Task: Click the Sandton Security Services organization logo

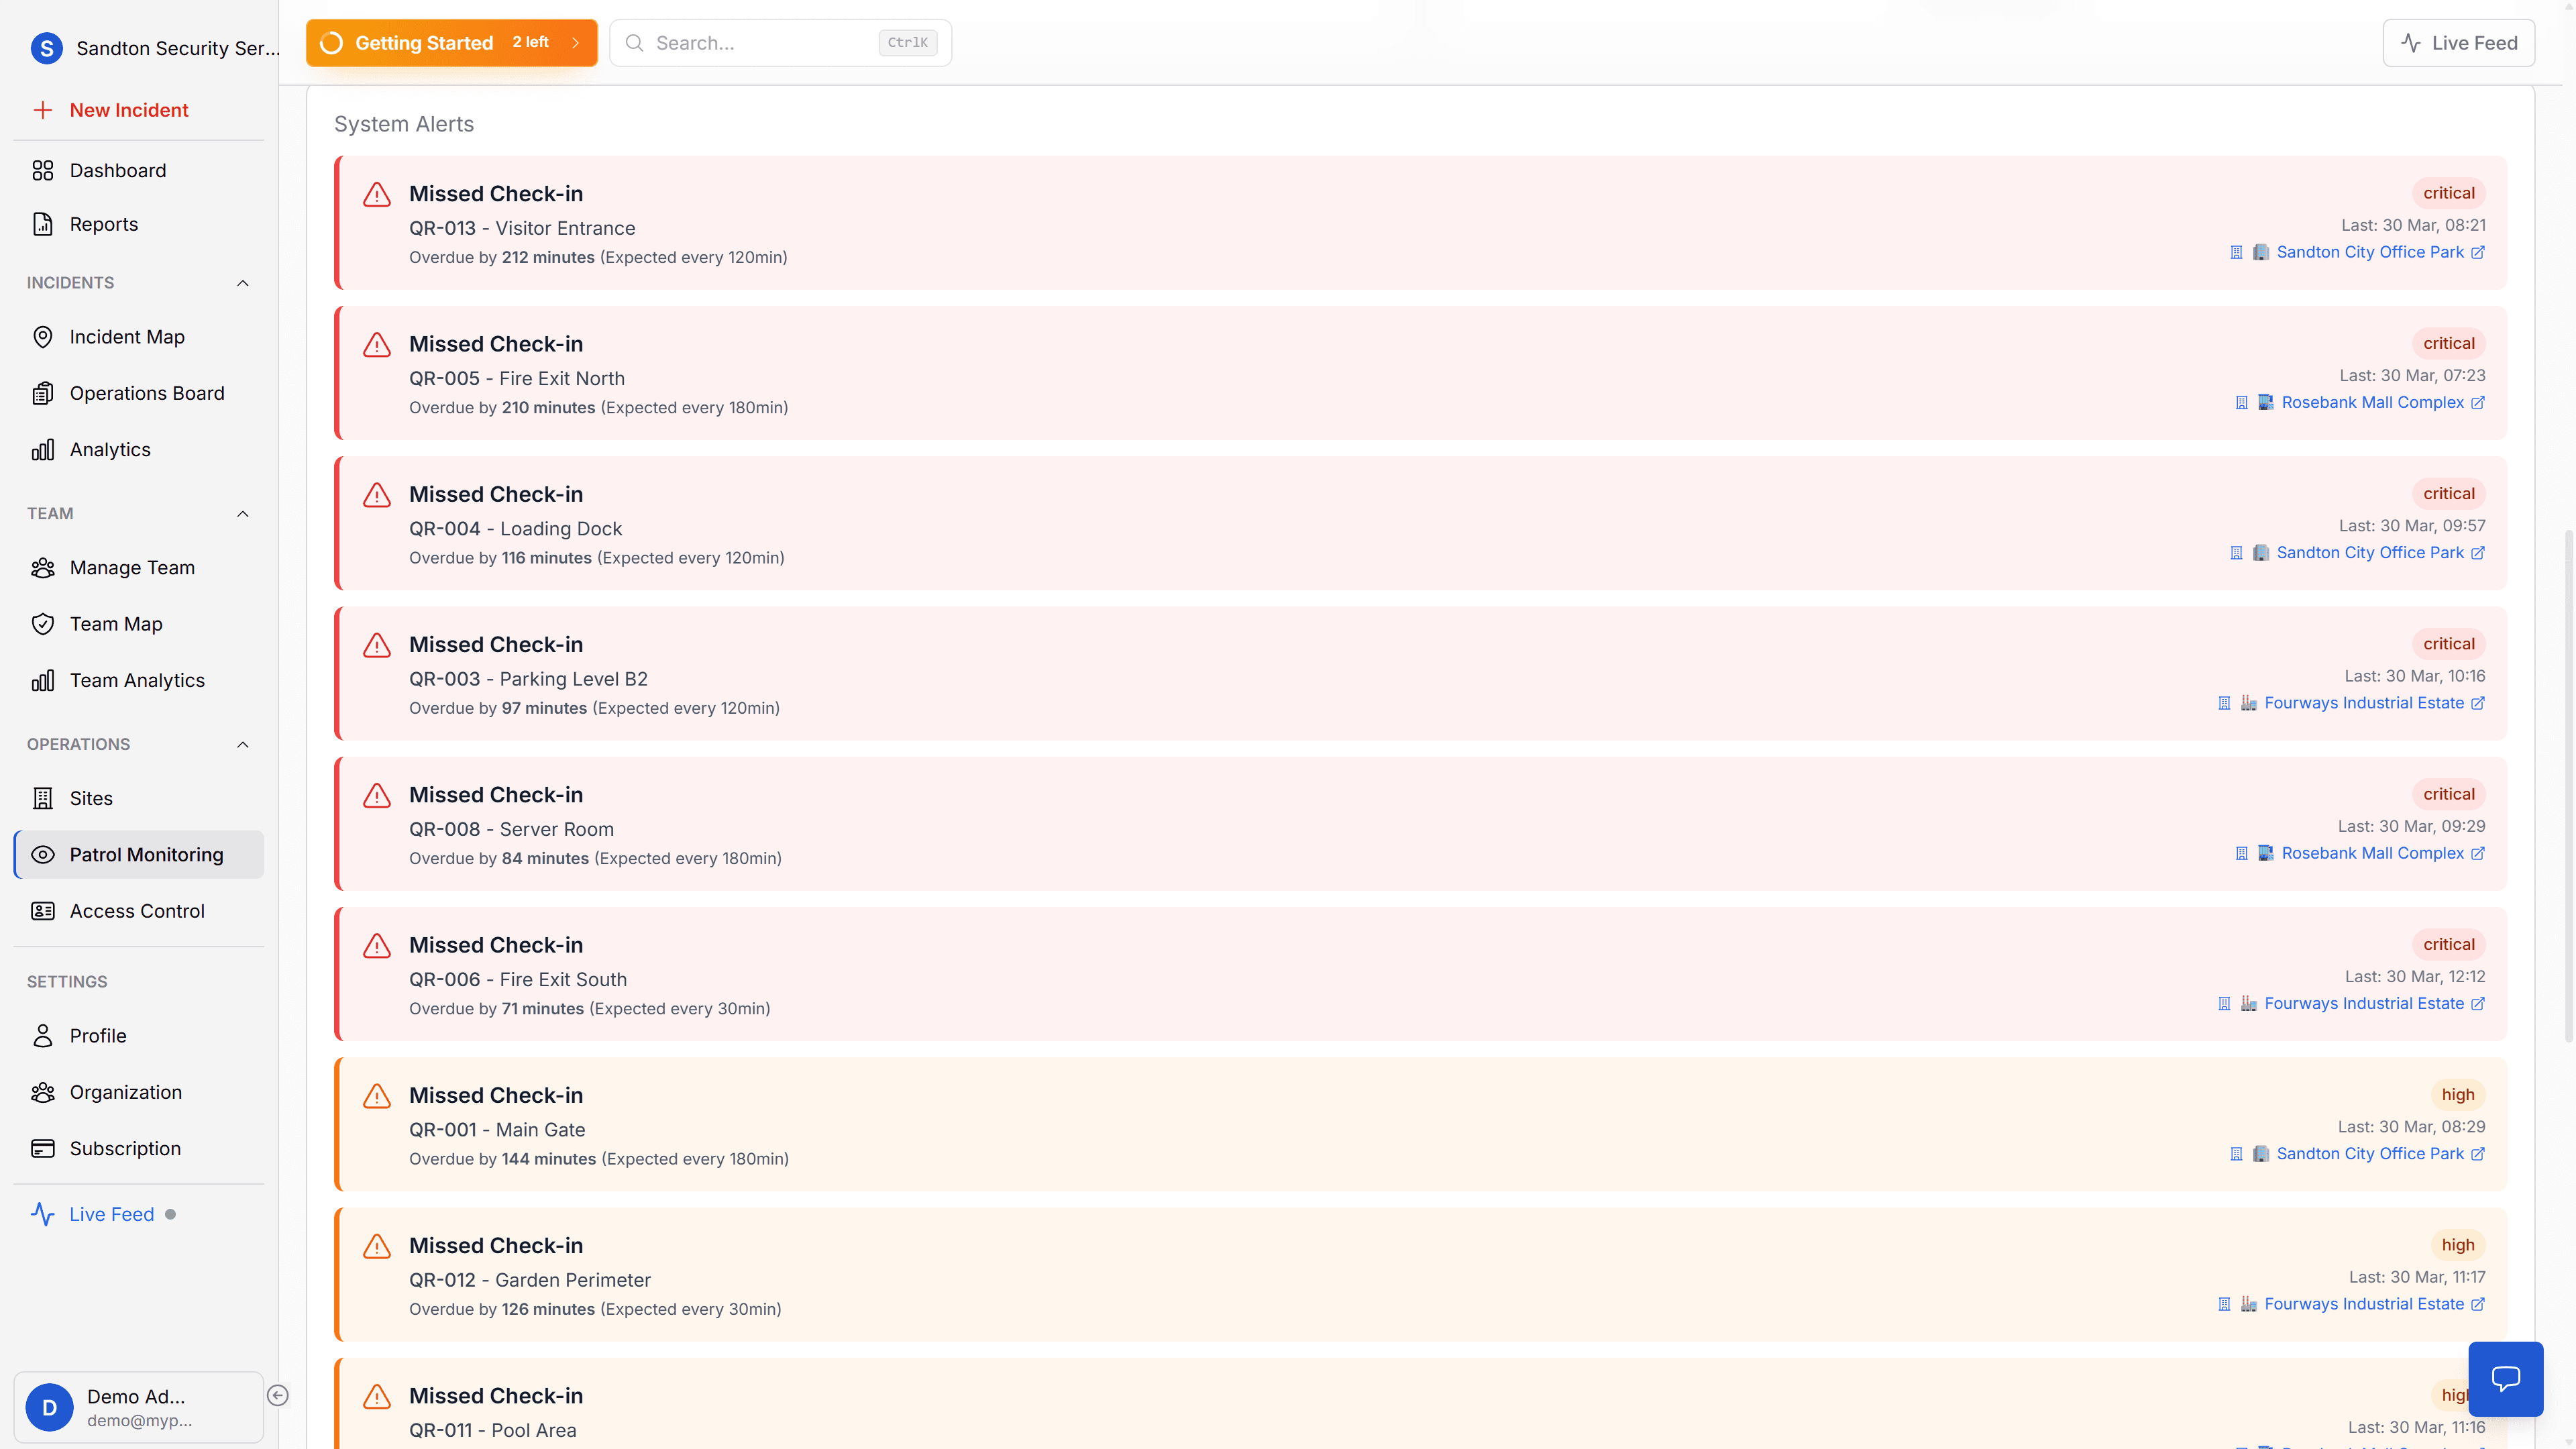Action: pyautogui.click(x=47, y=48)
